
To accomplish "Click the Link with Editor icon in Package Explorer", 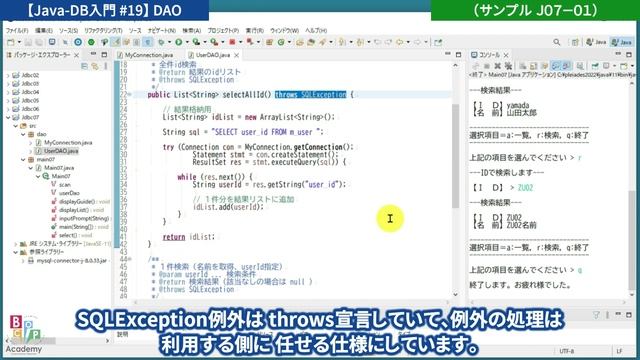I will (x=95, y=66).
